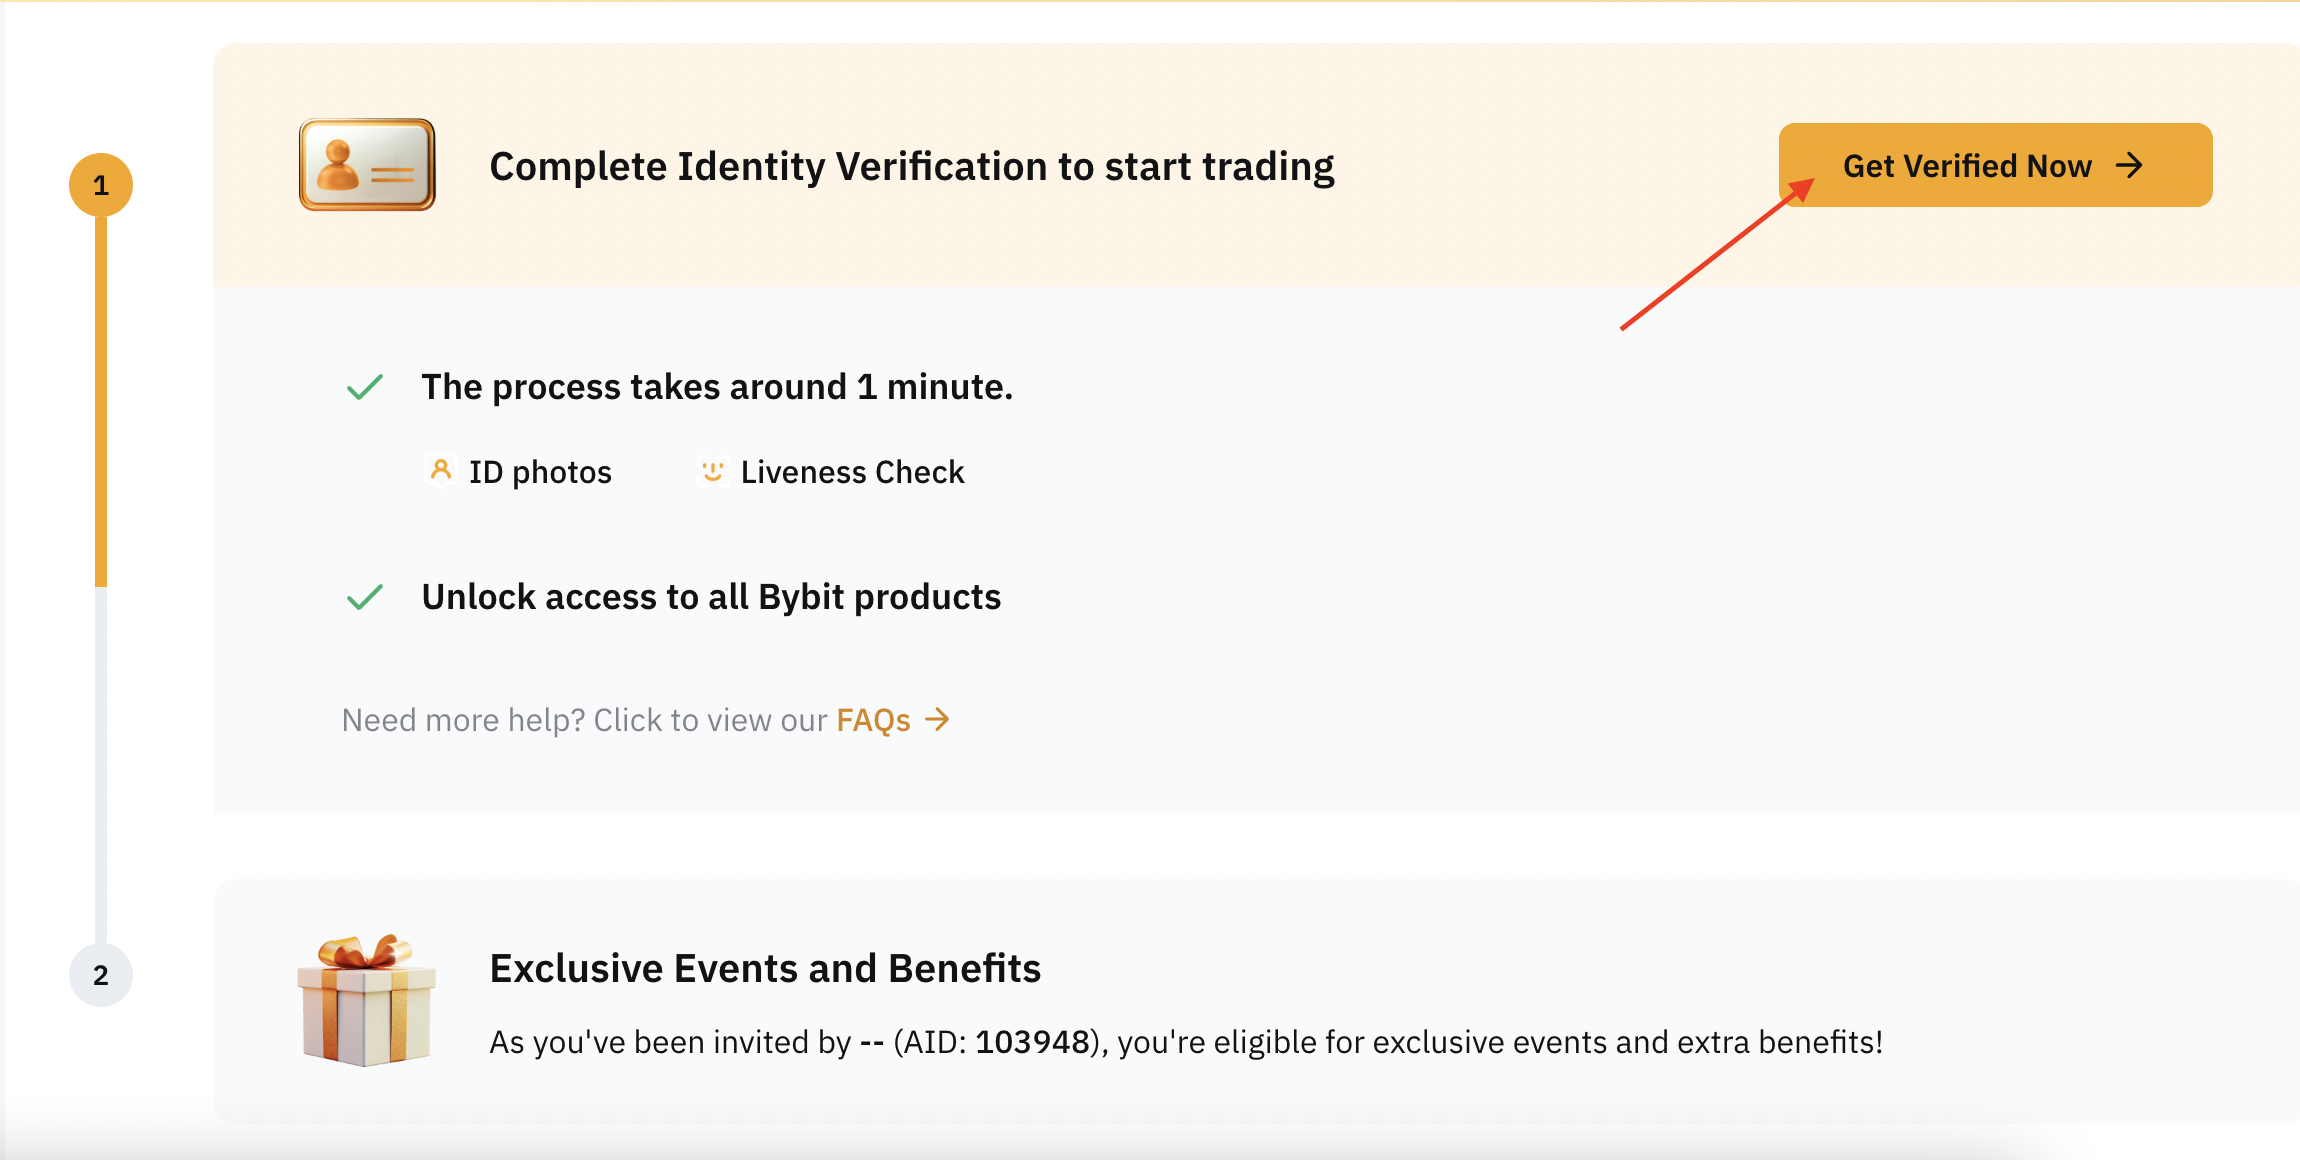Open the FAQs link

873,720
